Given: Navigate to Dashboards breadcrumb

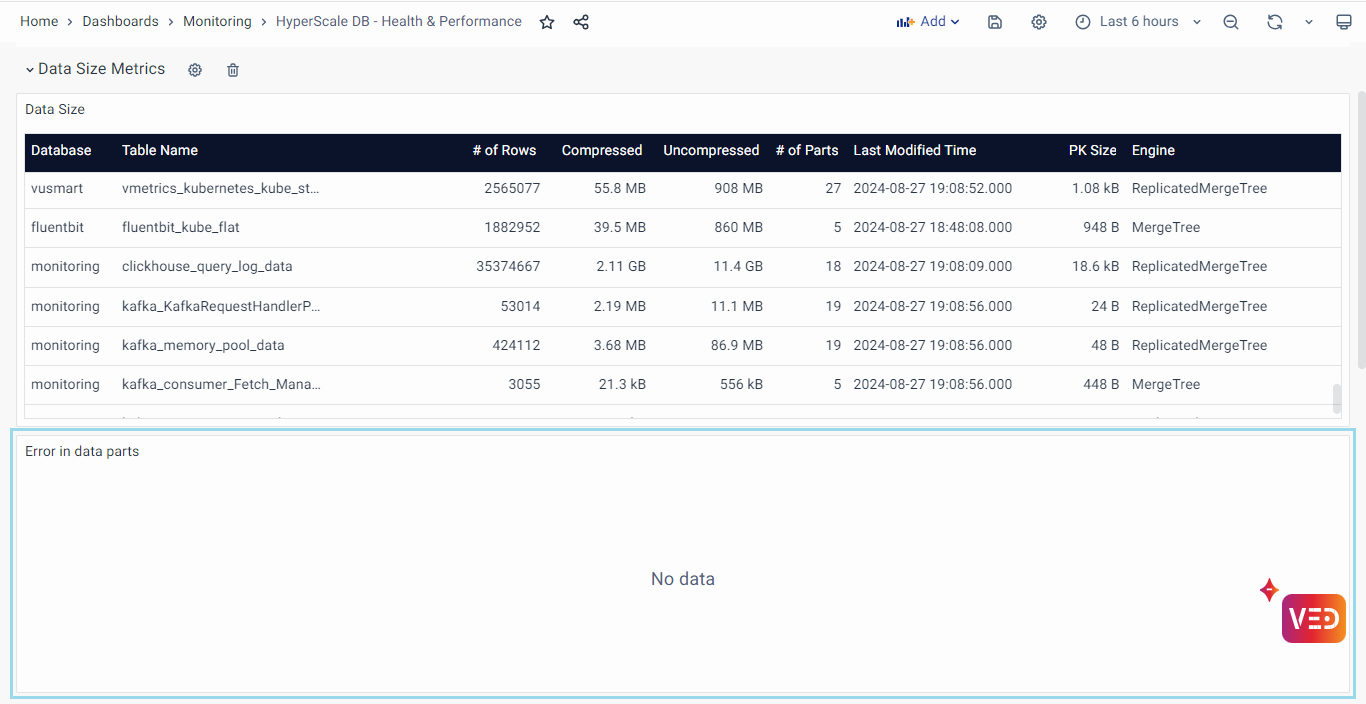Looking at the screenshot, I should click(x=120, y=21).
